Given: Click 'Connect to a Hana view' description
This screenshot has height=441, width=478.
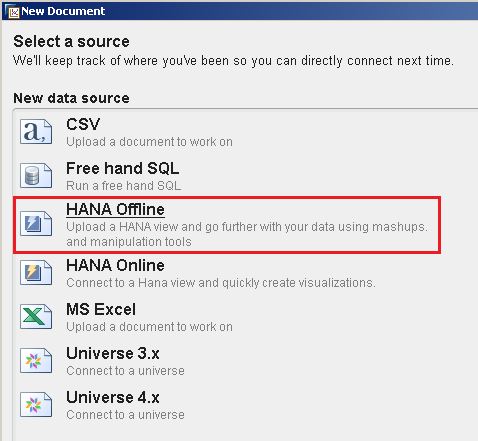Looking at the screenshot, I should [x=221, y=283].
